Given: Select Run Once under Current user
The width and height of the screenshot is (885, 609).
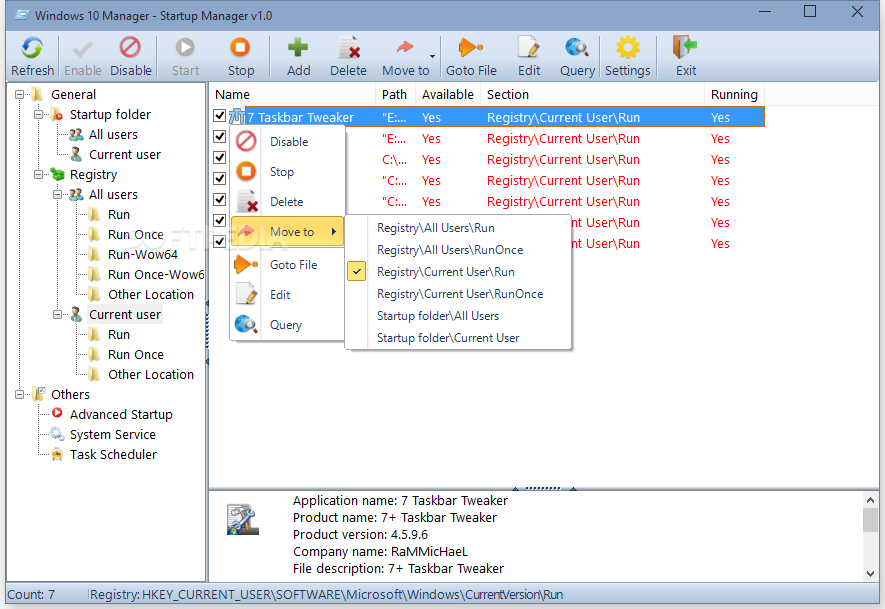Looking at the screenshot, I should [135, 354].
